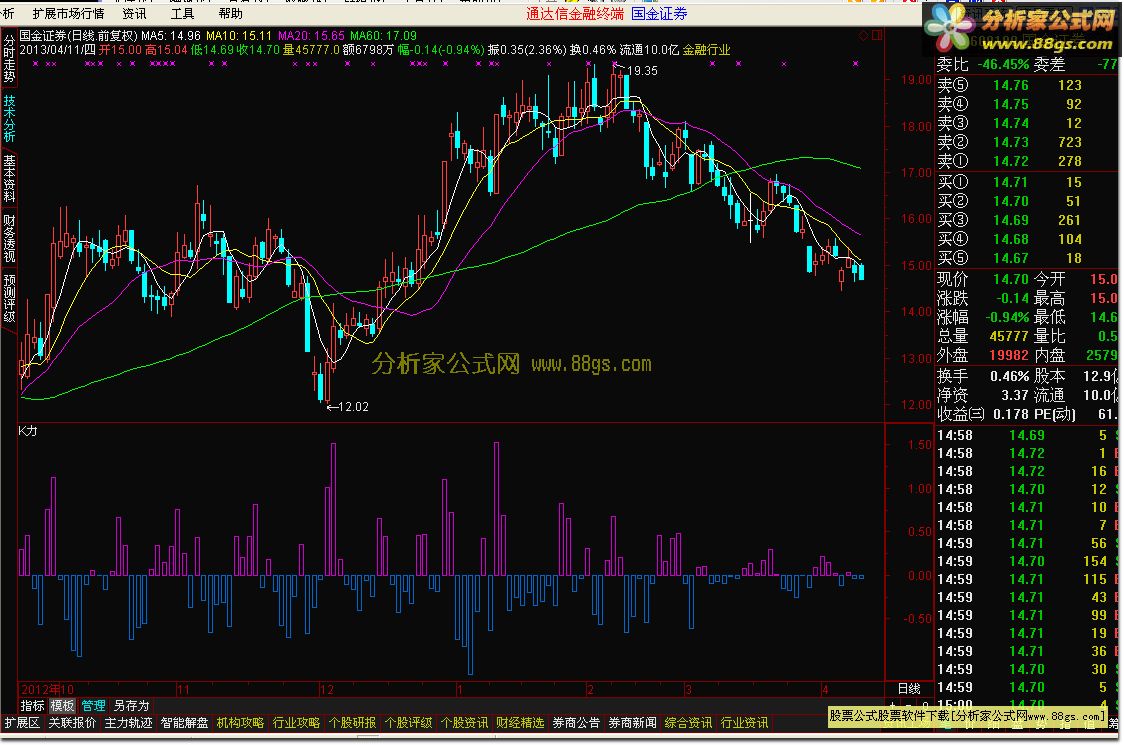This screenshot has height=745, width=1124.
Task: Click the 通达信金融终端 title text
Action: (575, 14)
